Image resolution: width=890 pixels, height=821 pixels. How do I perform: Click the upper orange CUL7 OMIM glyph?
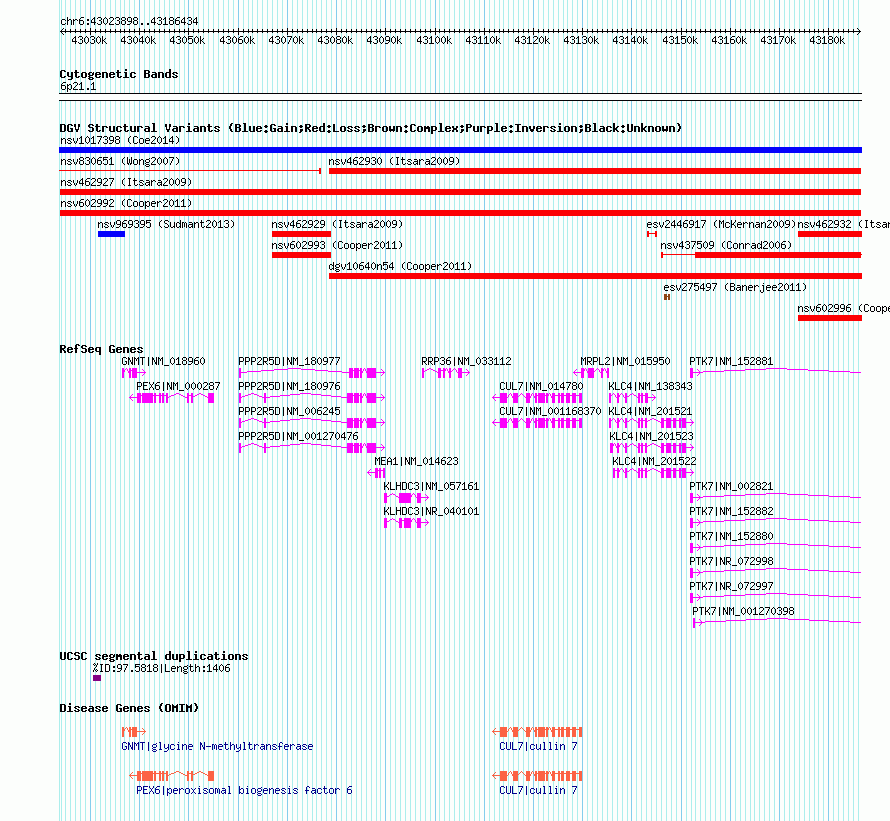click(x=537, y=732)
